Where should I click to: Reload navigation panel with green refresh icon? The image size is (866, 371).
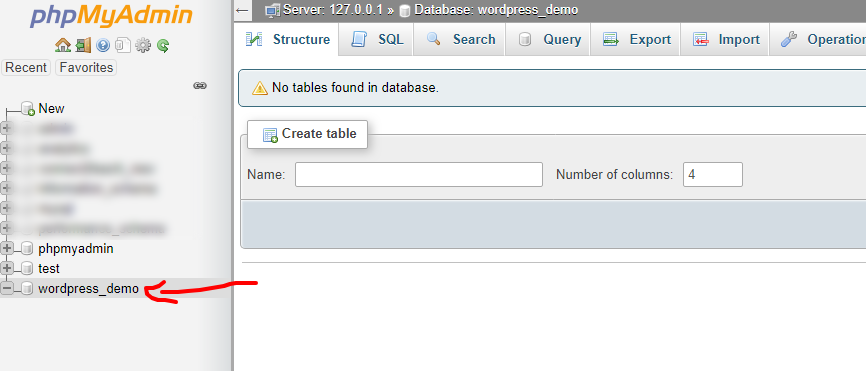point(162,45)
